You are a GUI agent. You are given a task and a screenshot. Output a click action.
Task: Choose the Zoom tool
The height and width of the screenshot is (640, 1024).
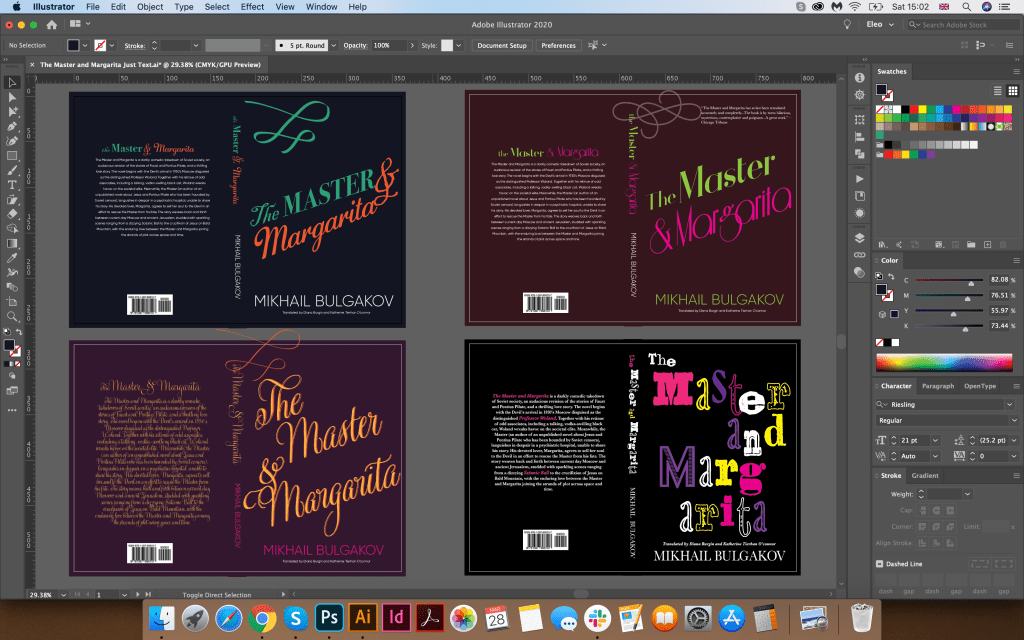click(12, 316)
